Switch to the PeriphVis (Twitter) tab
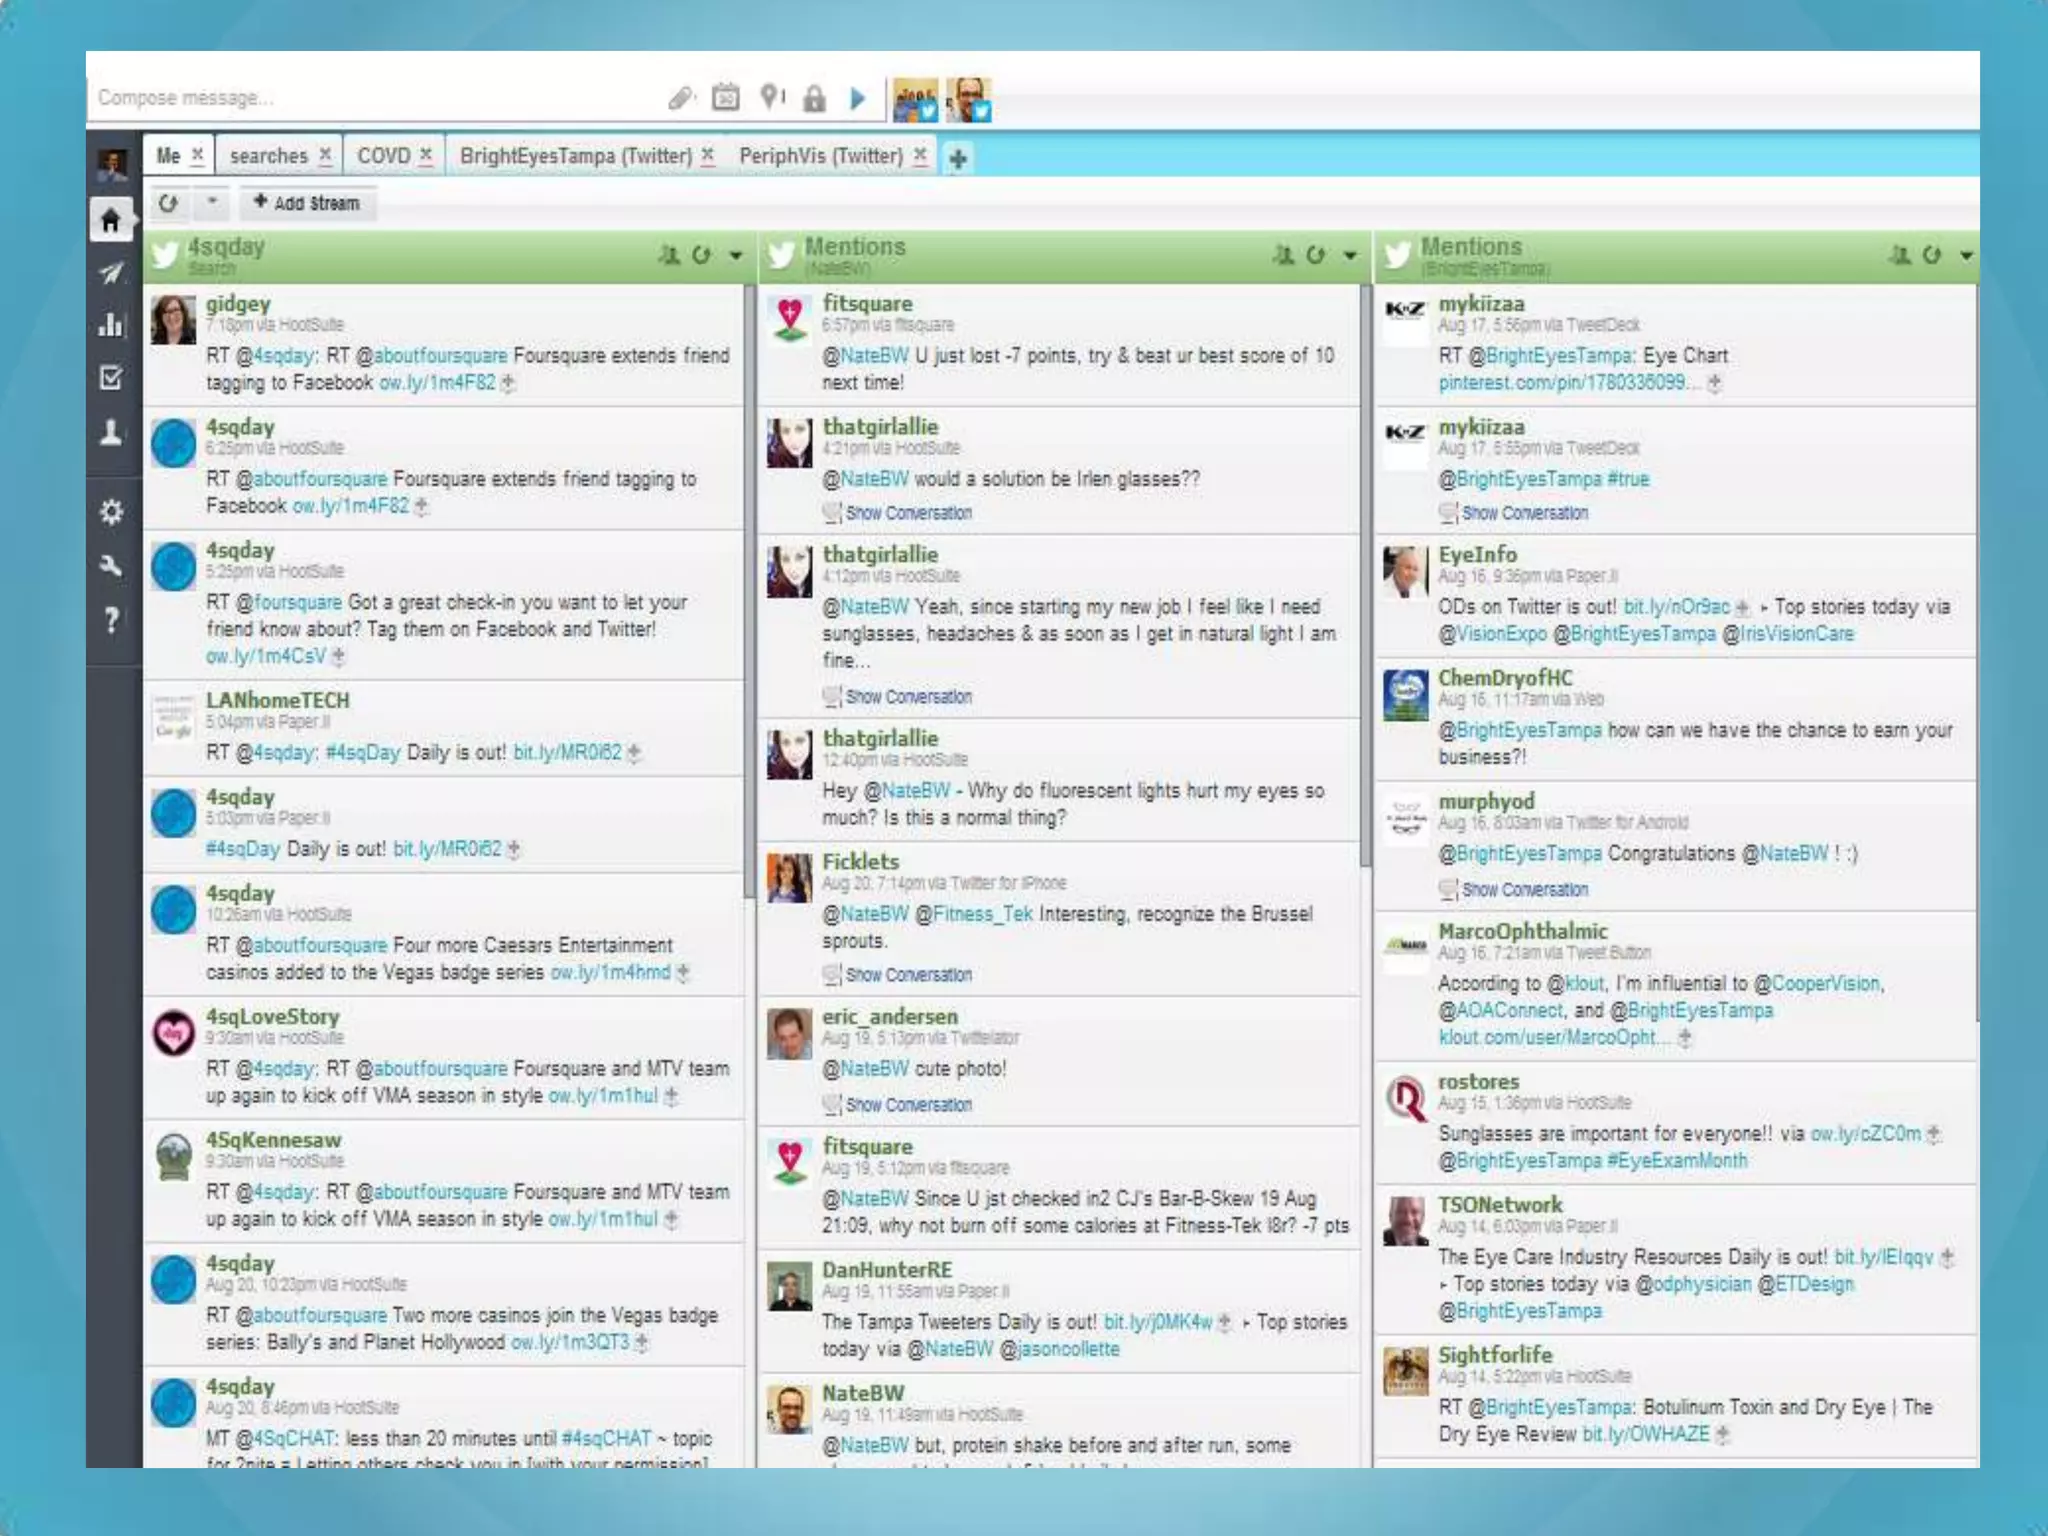Screen dimensions: 2048x1536 tap(821, 156)
